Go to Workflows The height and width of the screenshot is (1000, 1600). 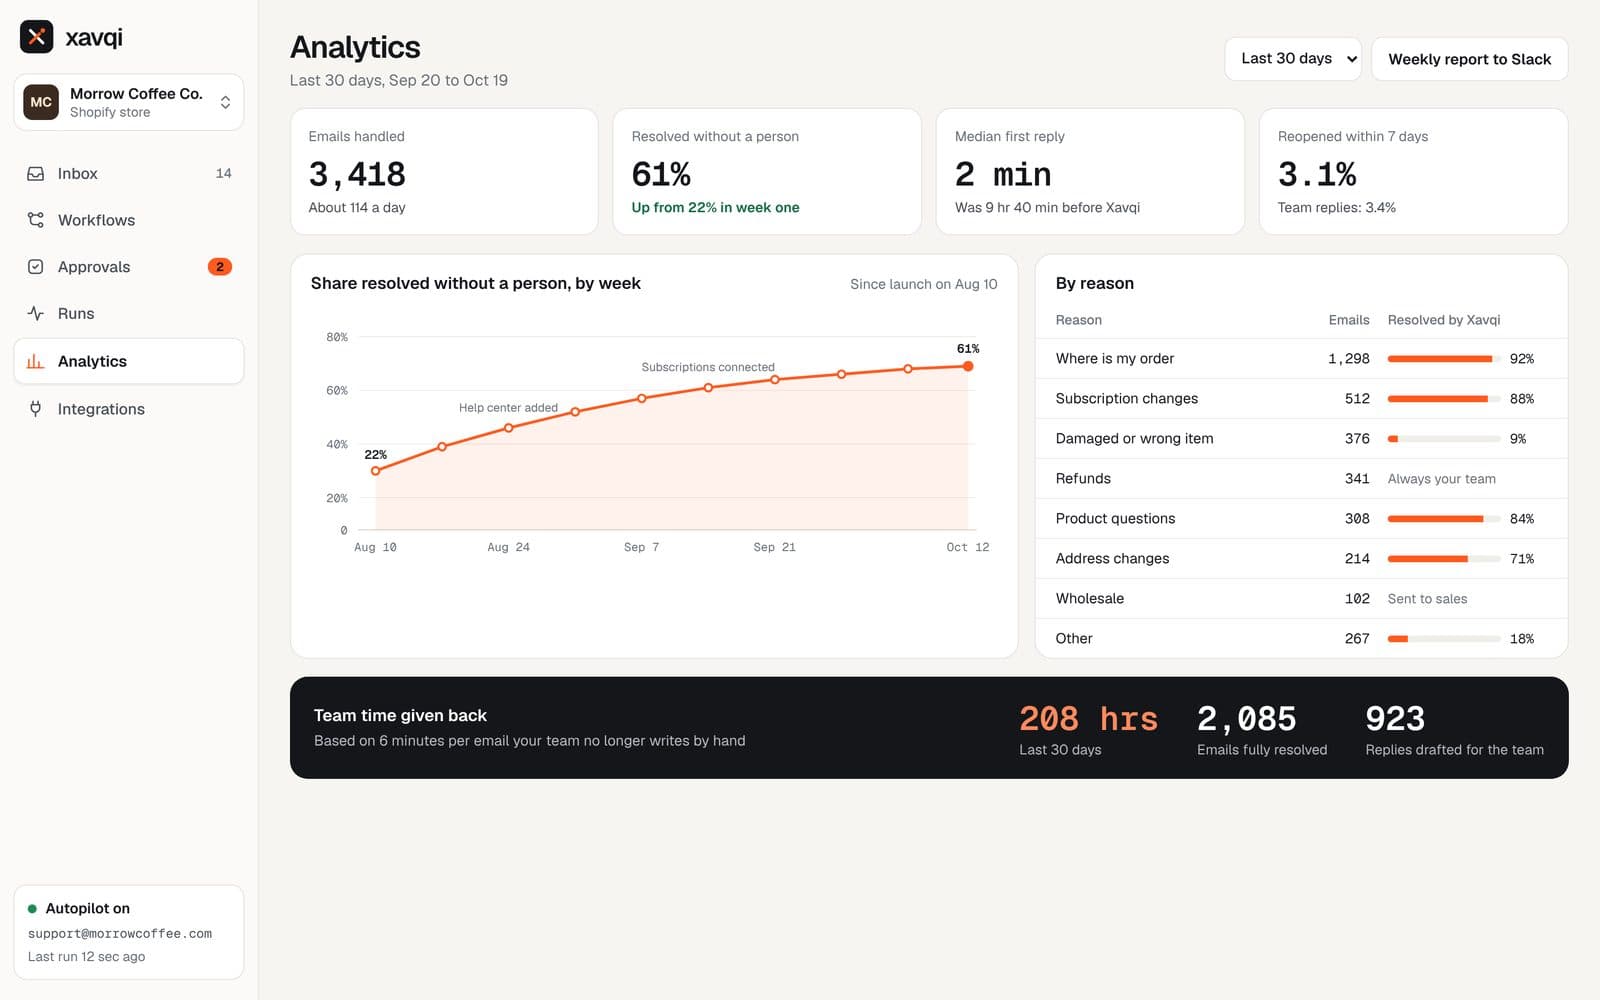(129, 220)
